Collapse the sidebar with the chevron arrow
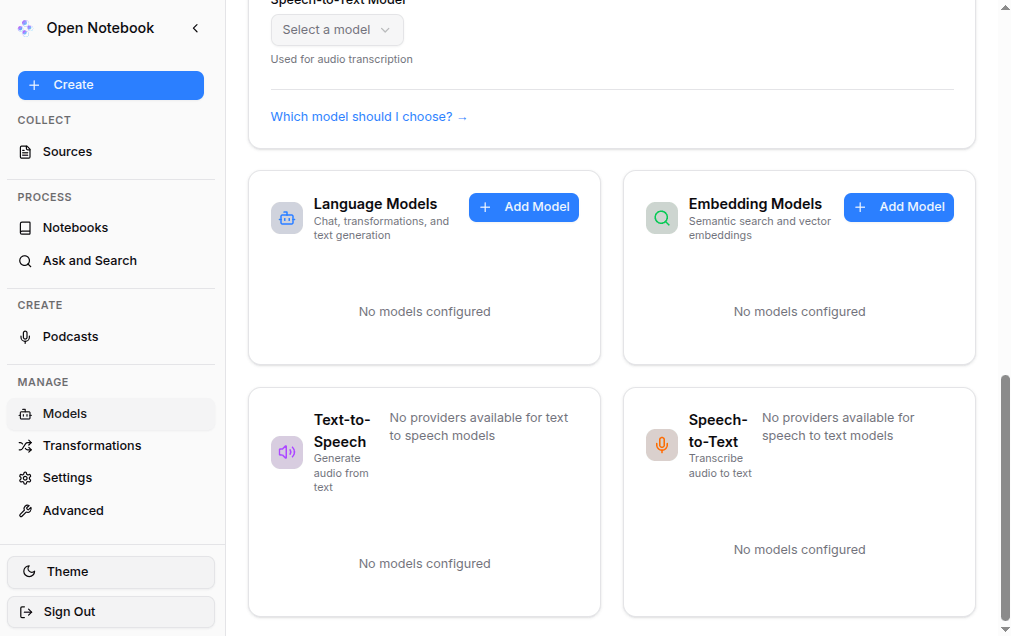The height and width of the screenshot is (636, 1011). [195, 28]
